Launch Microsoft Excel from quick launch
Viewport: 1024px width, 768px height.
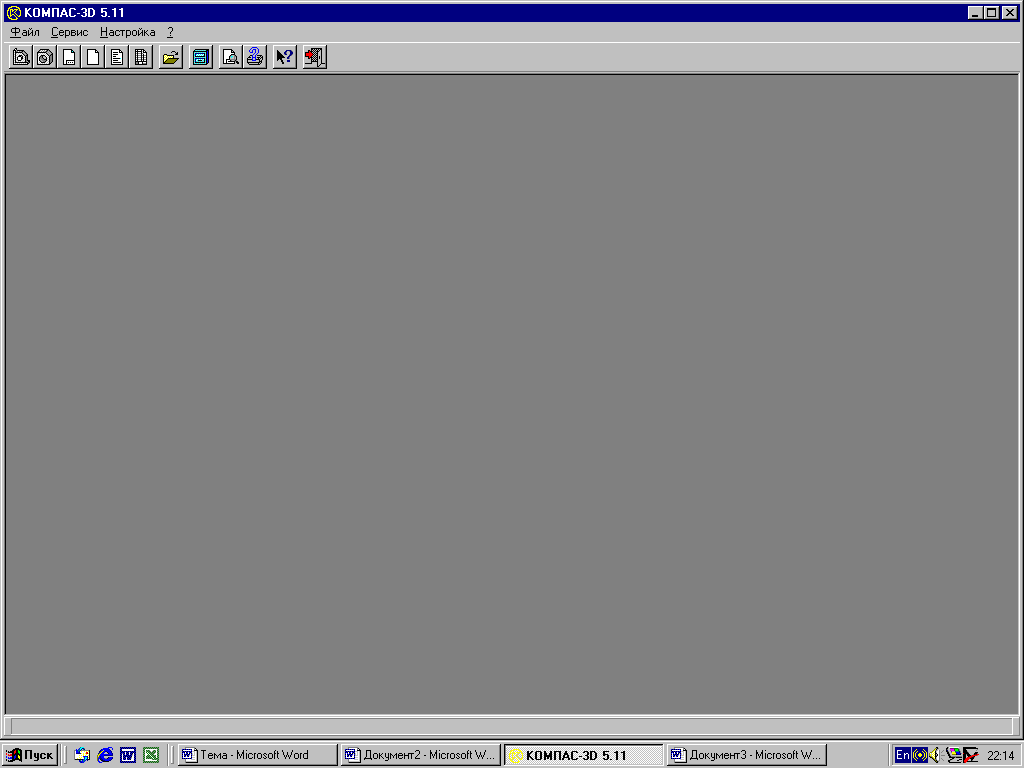coord(151,755)
